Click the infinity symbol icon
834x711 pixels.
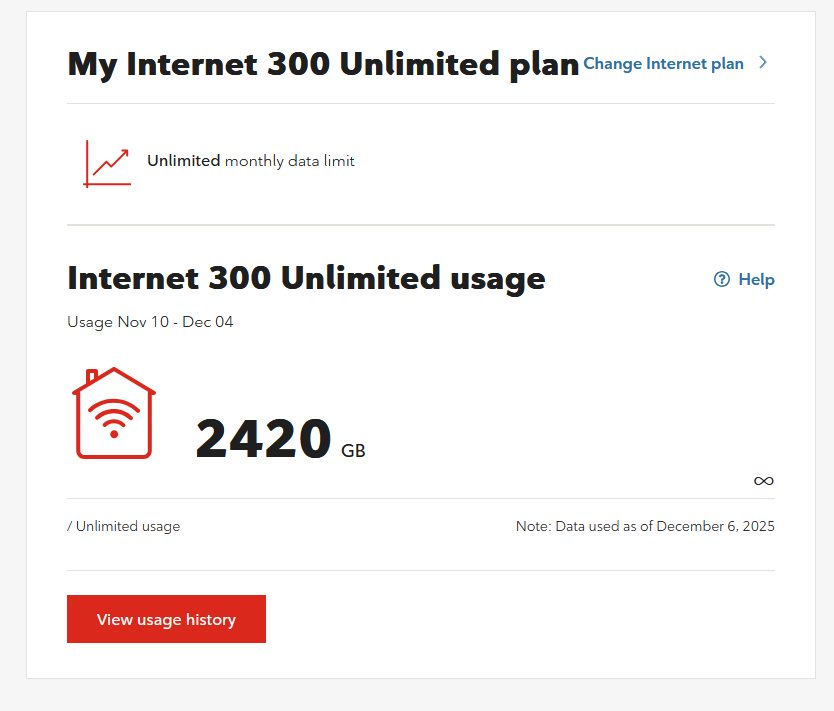tap(763, 481)
